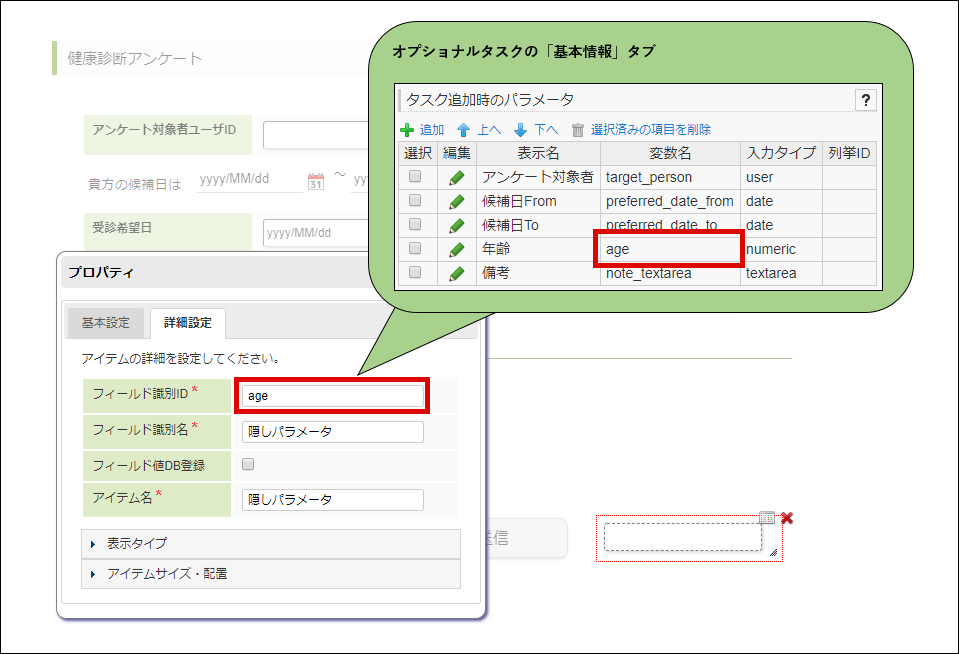
Task: Enable the フィールド値DB登録 checkbox
Action: point(247,465)
